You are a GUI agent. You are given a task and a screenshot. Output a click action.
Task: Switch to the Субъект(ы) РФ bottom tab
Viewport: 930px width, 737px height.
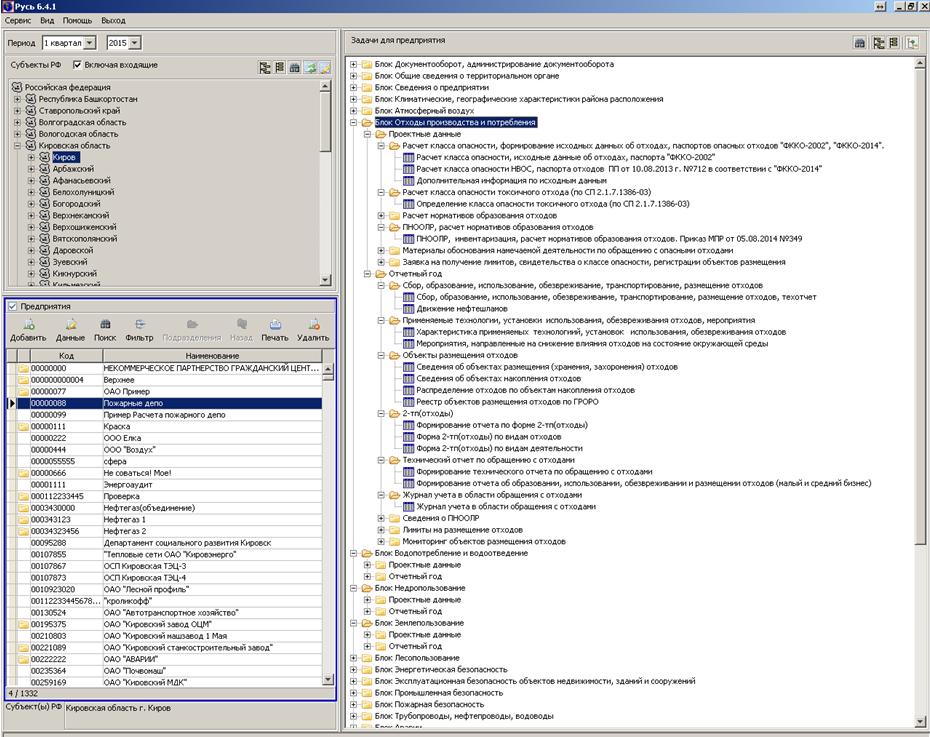(33, 706)
